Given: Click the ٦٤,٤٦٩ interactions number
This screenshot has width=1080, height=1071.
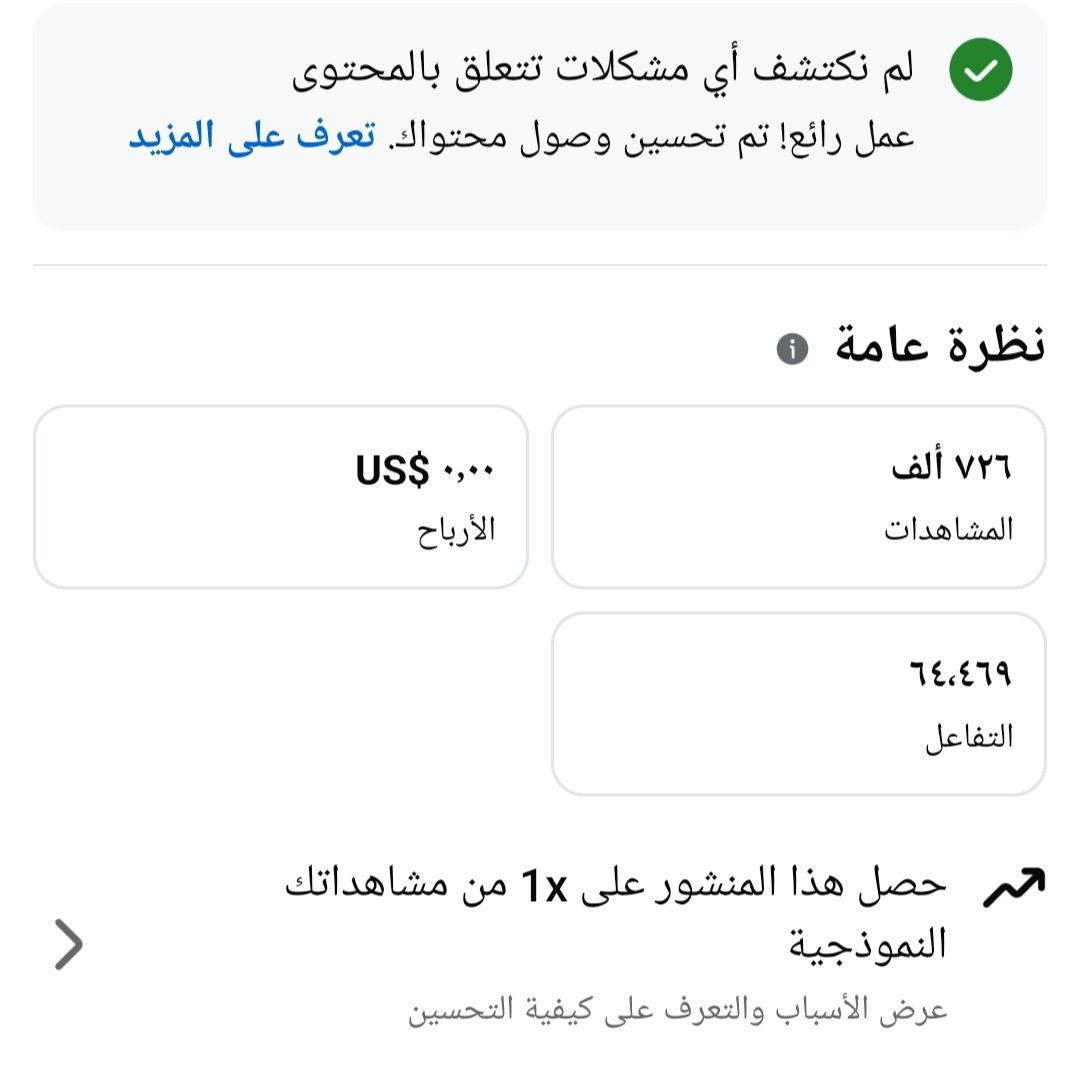Looking at the screenshot, I should 960,673.
